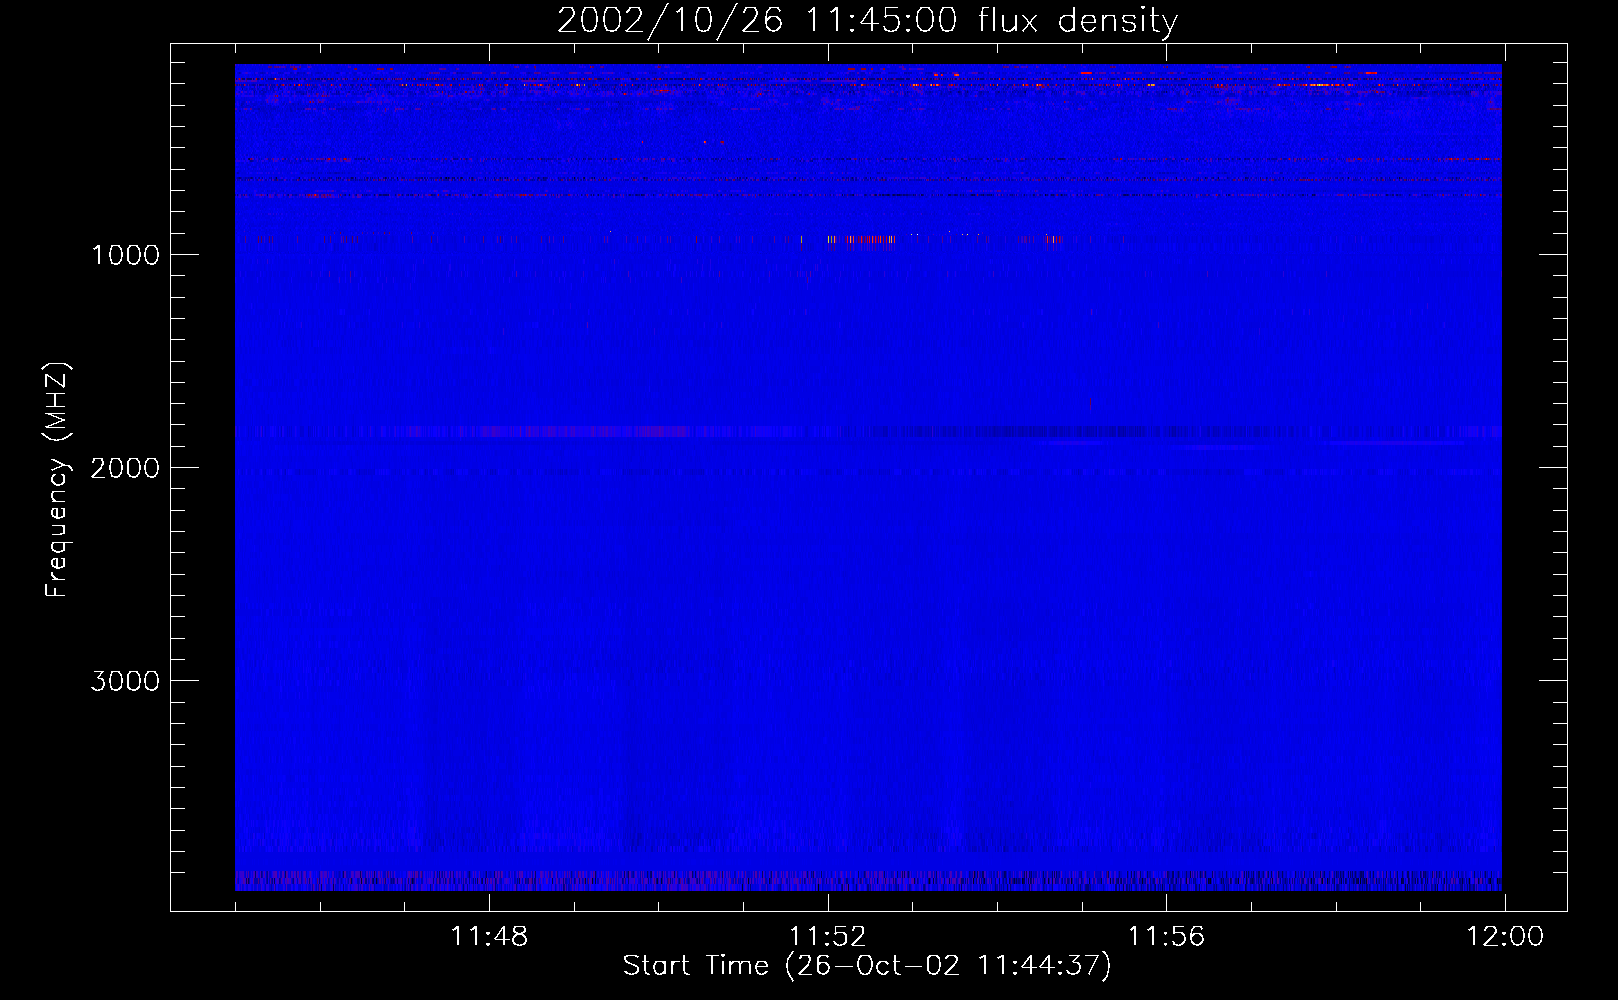
Task: Click the "12:00" time tick label
Action: [x=1505, y=937]
